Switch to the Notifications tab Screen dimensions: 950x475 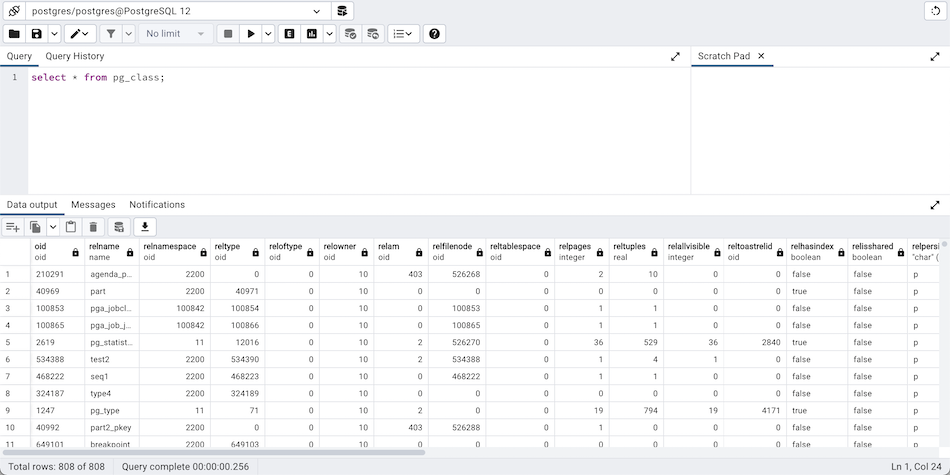pyautogui.click(x=157, y=205)
